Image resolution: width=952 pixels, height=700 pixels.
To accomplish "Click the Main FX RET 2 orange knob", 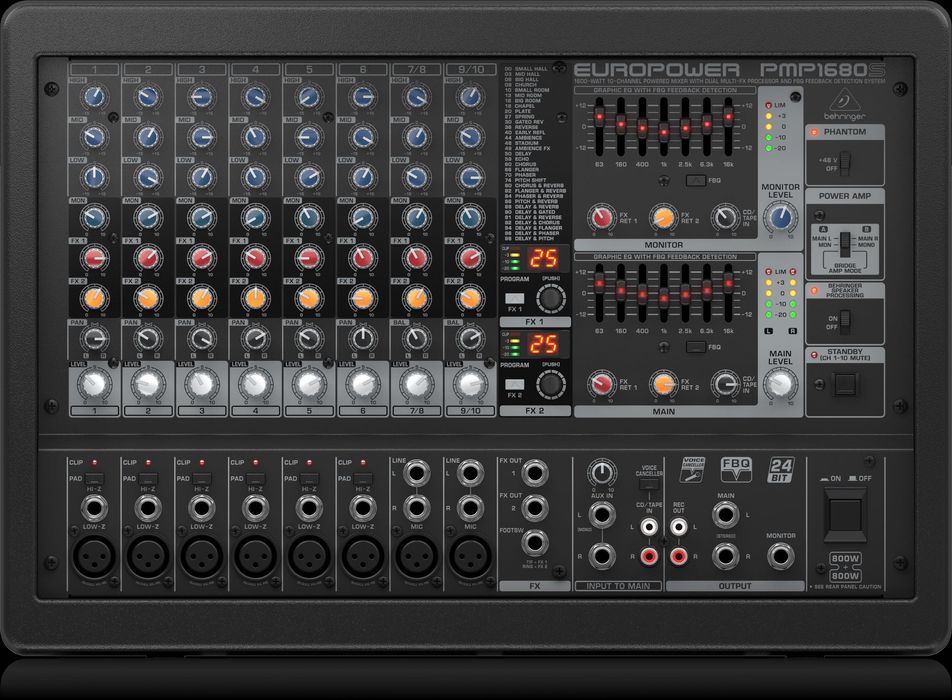I will point(663,384).
